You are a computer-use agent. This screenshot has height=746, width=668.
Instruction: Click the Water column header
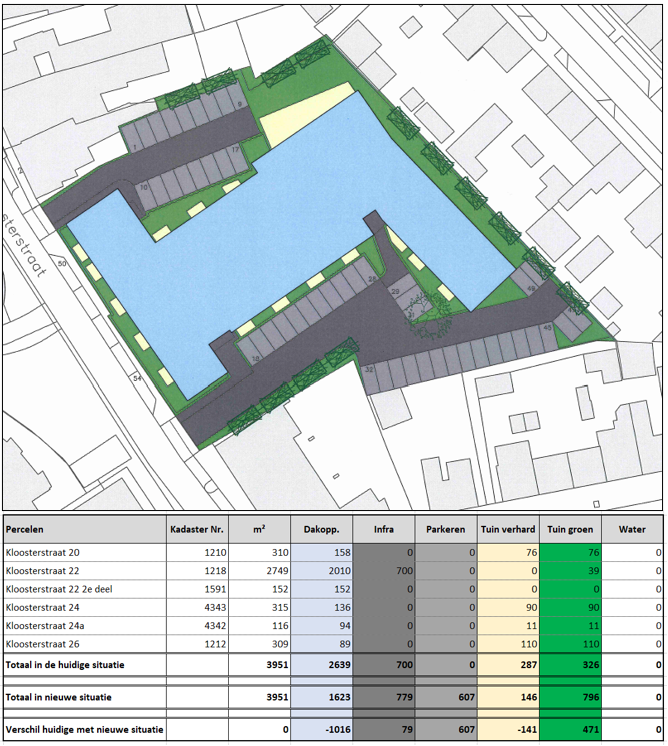click(x=632, y=529)
